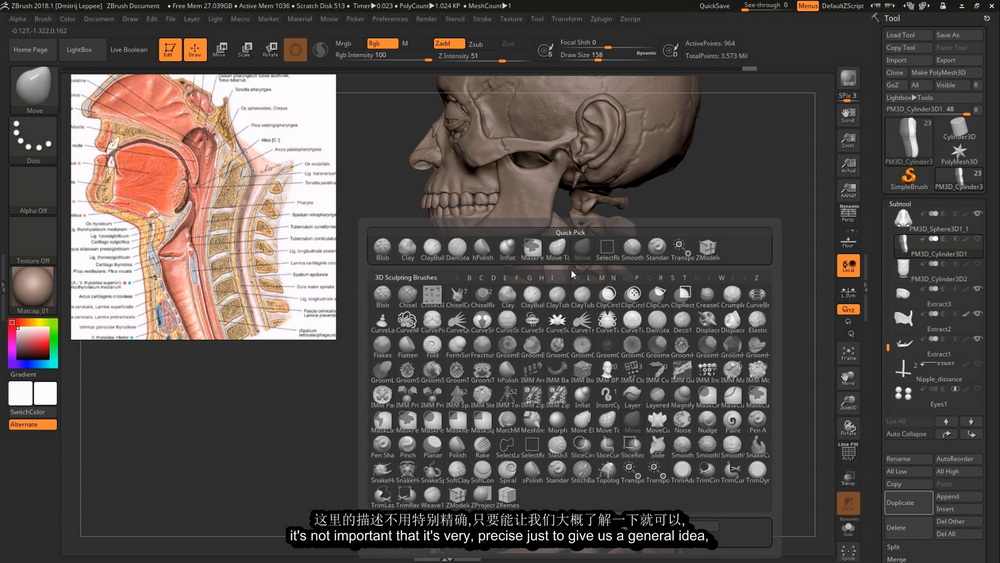Select the Clay brush in Quick Pick
1000x563 pixels.
click(x=408, y=249)
